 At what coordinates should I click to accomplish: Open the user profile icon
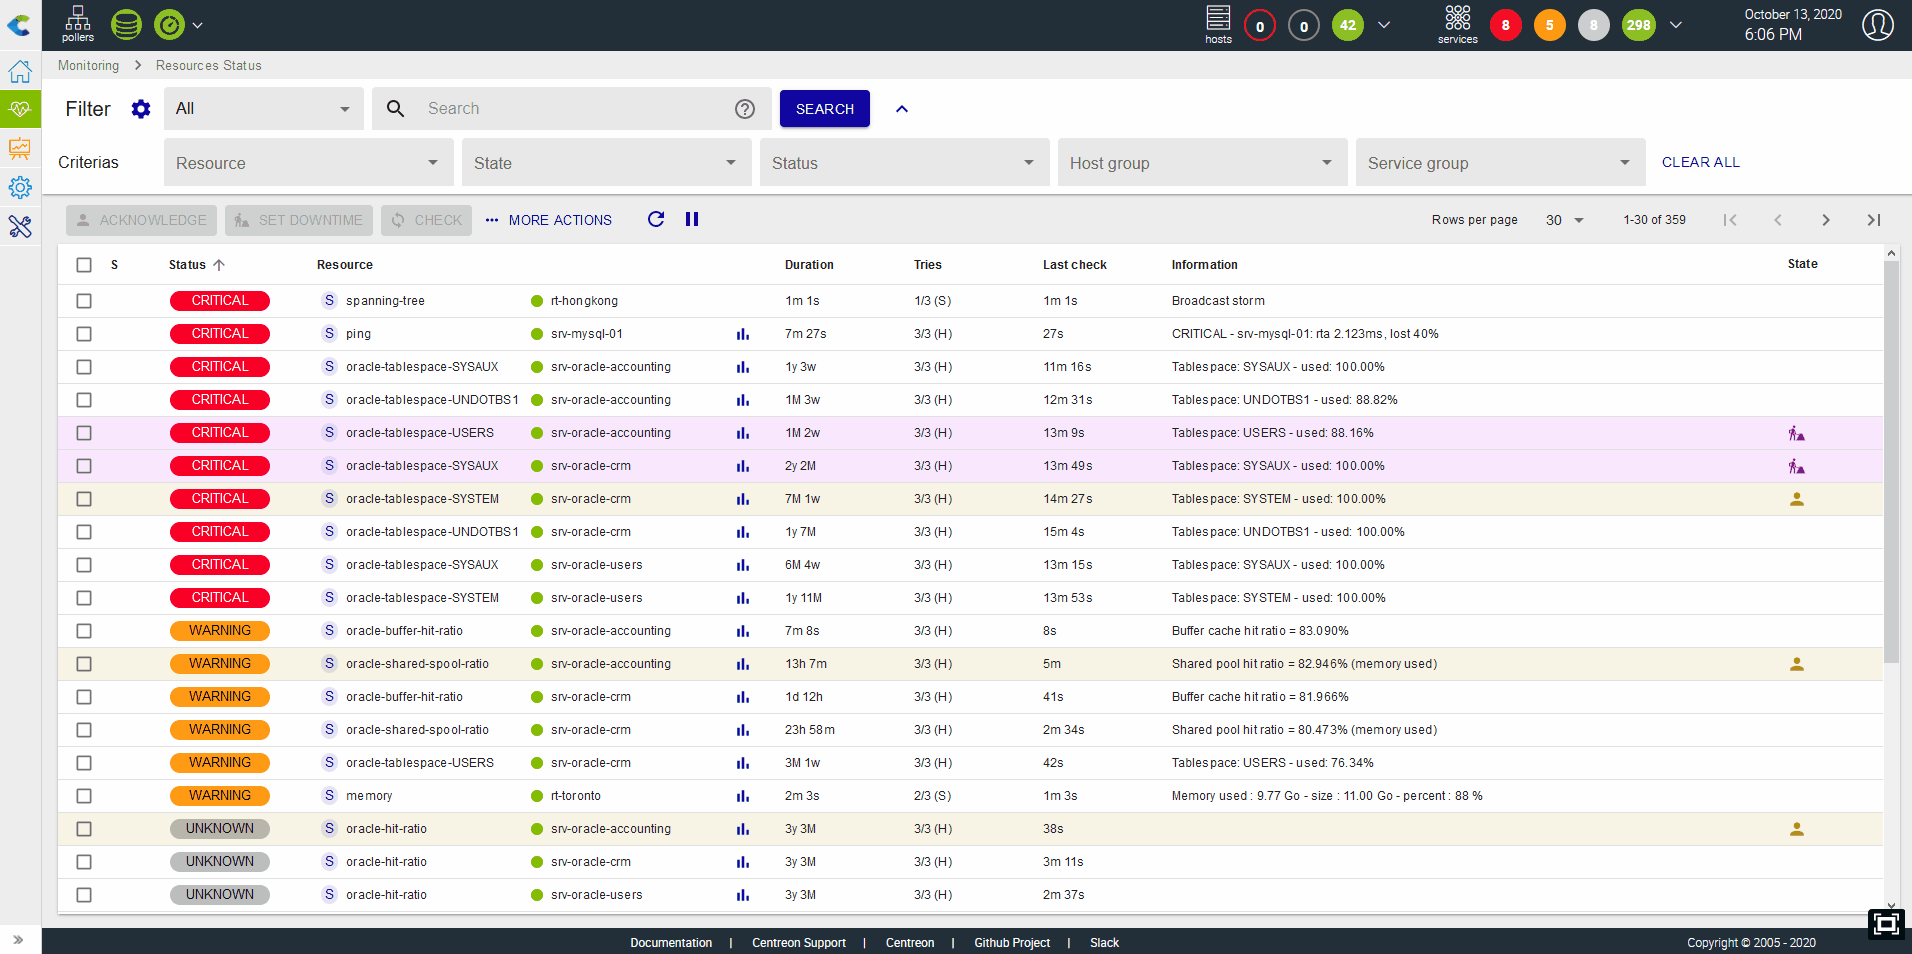click(x=1877, y=25)
